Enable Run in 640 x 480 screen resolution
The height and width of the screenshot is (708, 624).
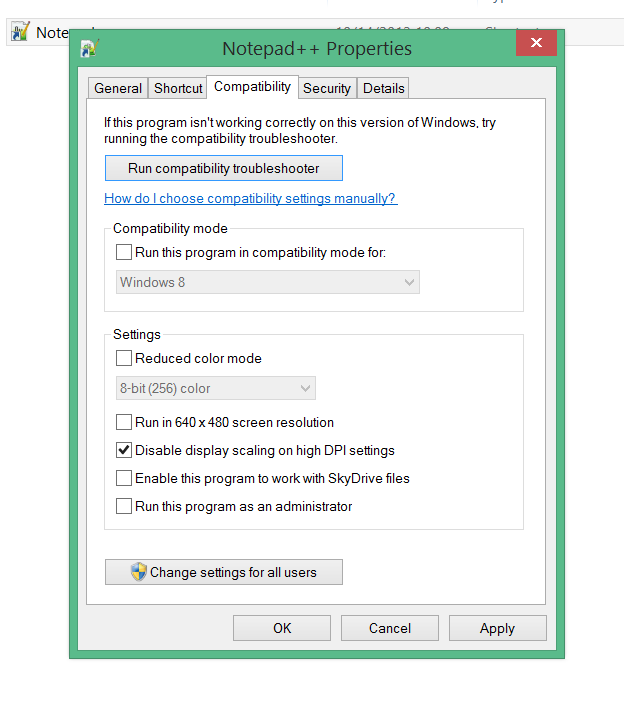coord(124,422)
